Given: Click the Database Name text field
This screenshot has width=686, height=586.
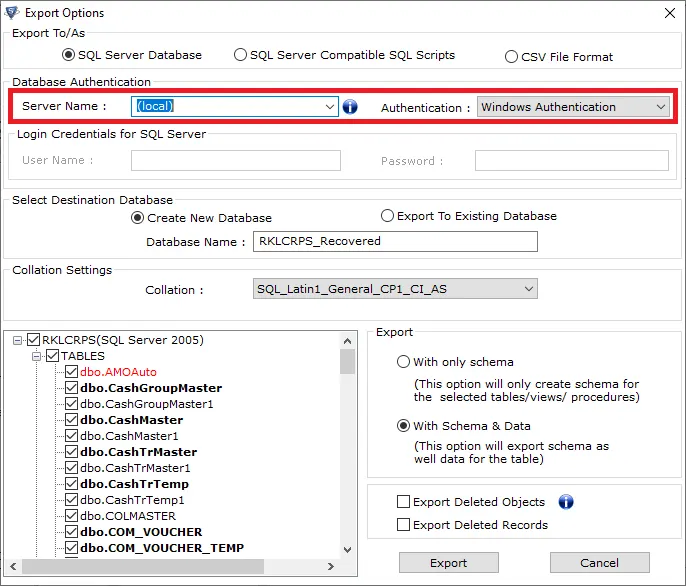Looking at the screenshot, I should (395, 241).
